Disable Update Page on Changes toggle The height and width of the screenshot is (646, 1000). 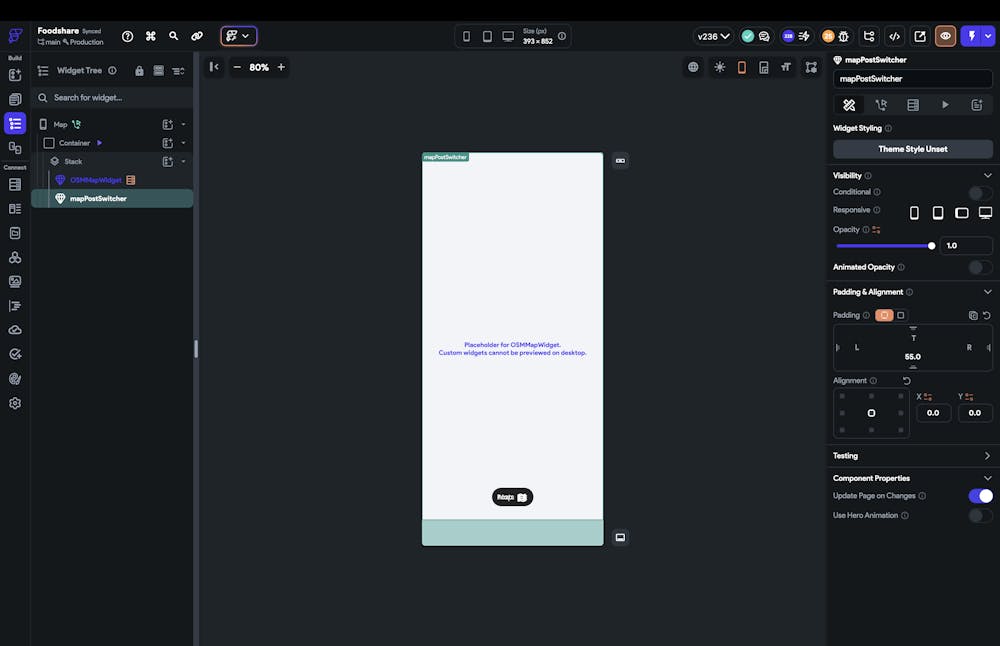pyautogui.click(x=980, y=496)
